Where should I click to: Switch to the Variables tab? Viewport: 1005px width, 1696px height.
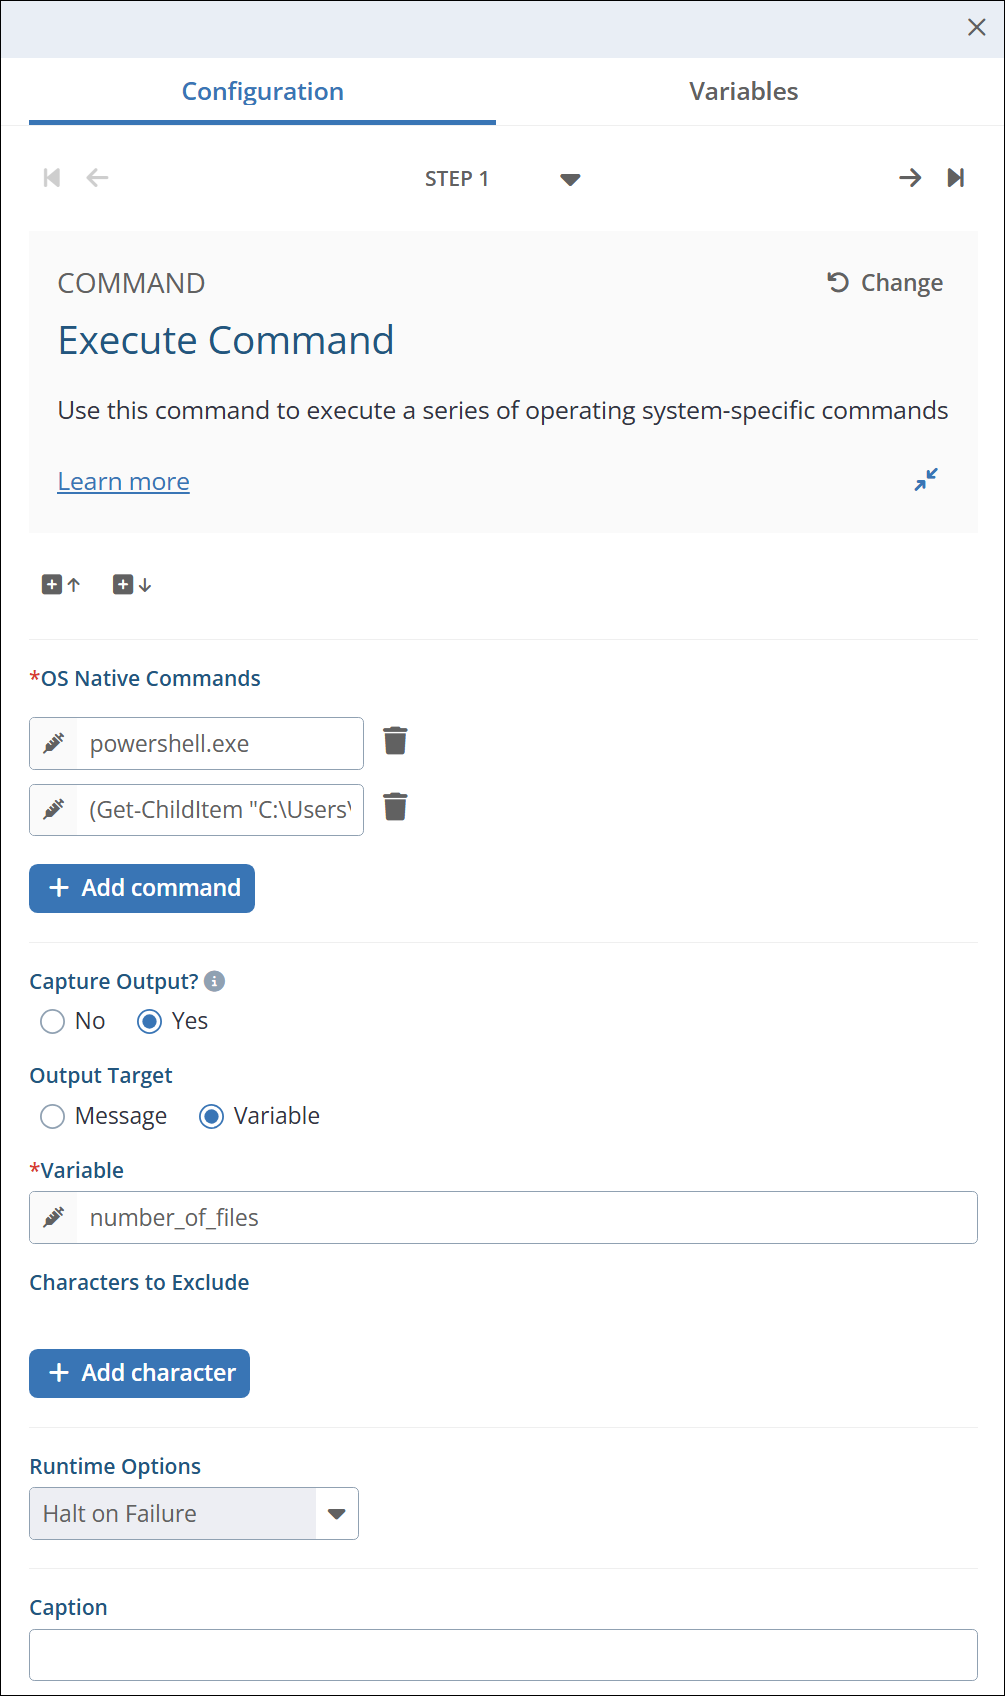743,91
